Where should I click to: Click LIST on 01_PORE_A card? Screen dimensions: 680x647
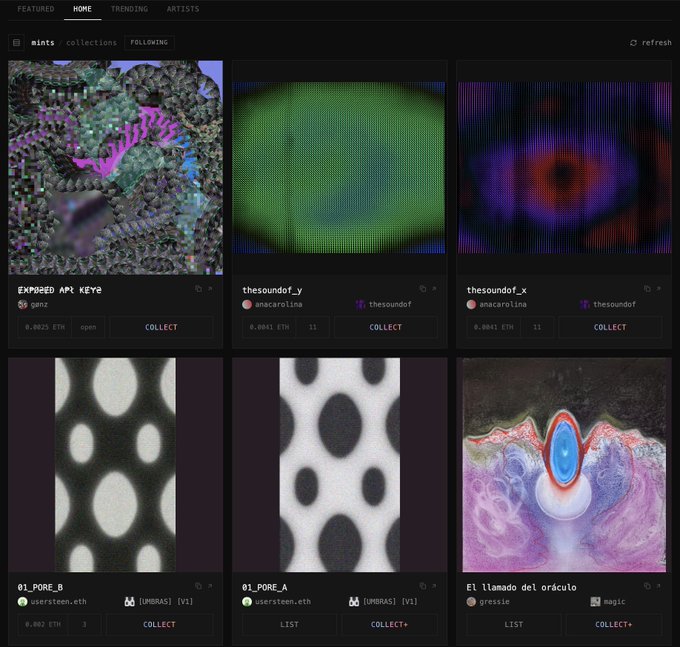(289, 624)
